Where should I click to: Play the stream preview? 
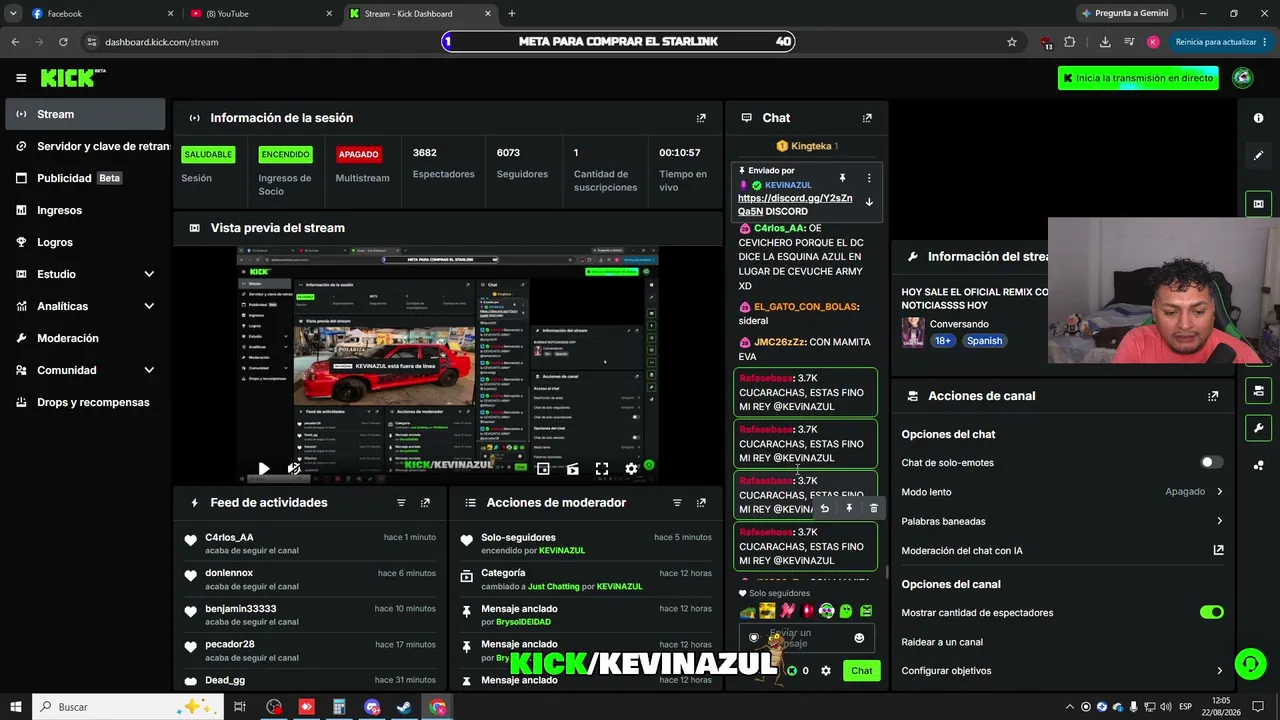tap(263, 468)
